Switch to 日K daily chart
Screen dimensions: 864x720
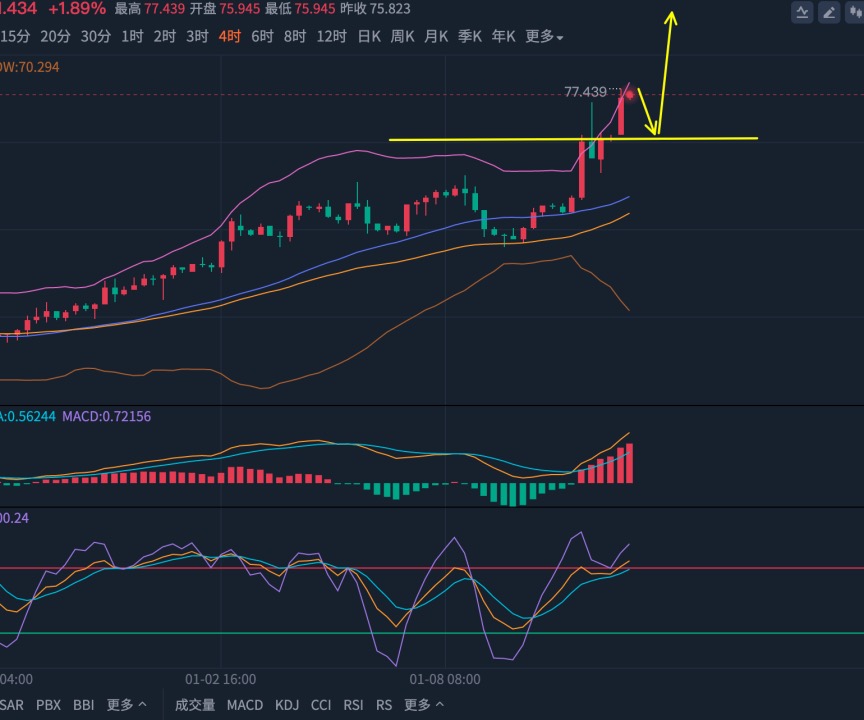pyautogui.click(x=369, y=36)
